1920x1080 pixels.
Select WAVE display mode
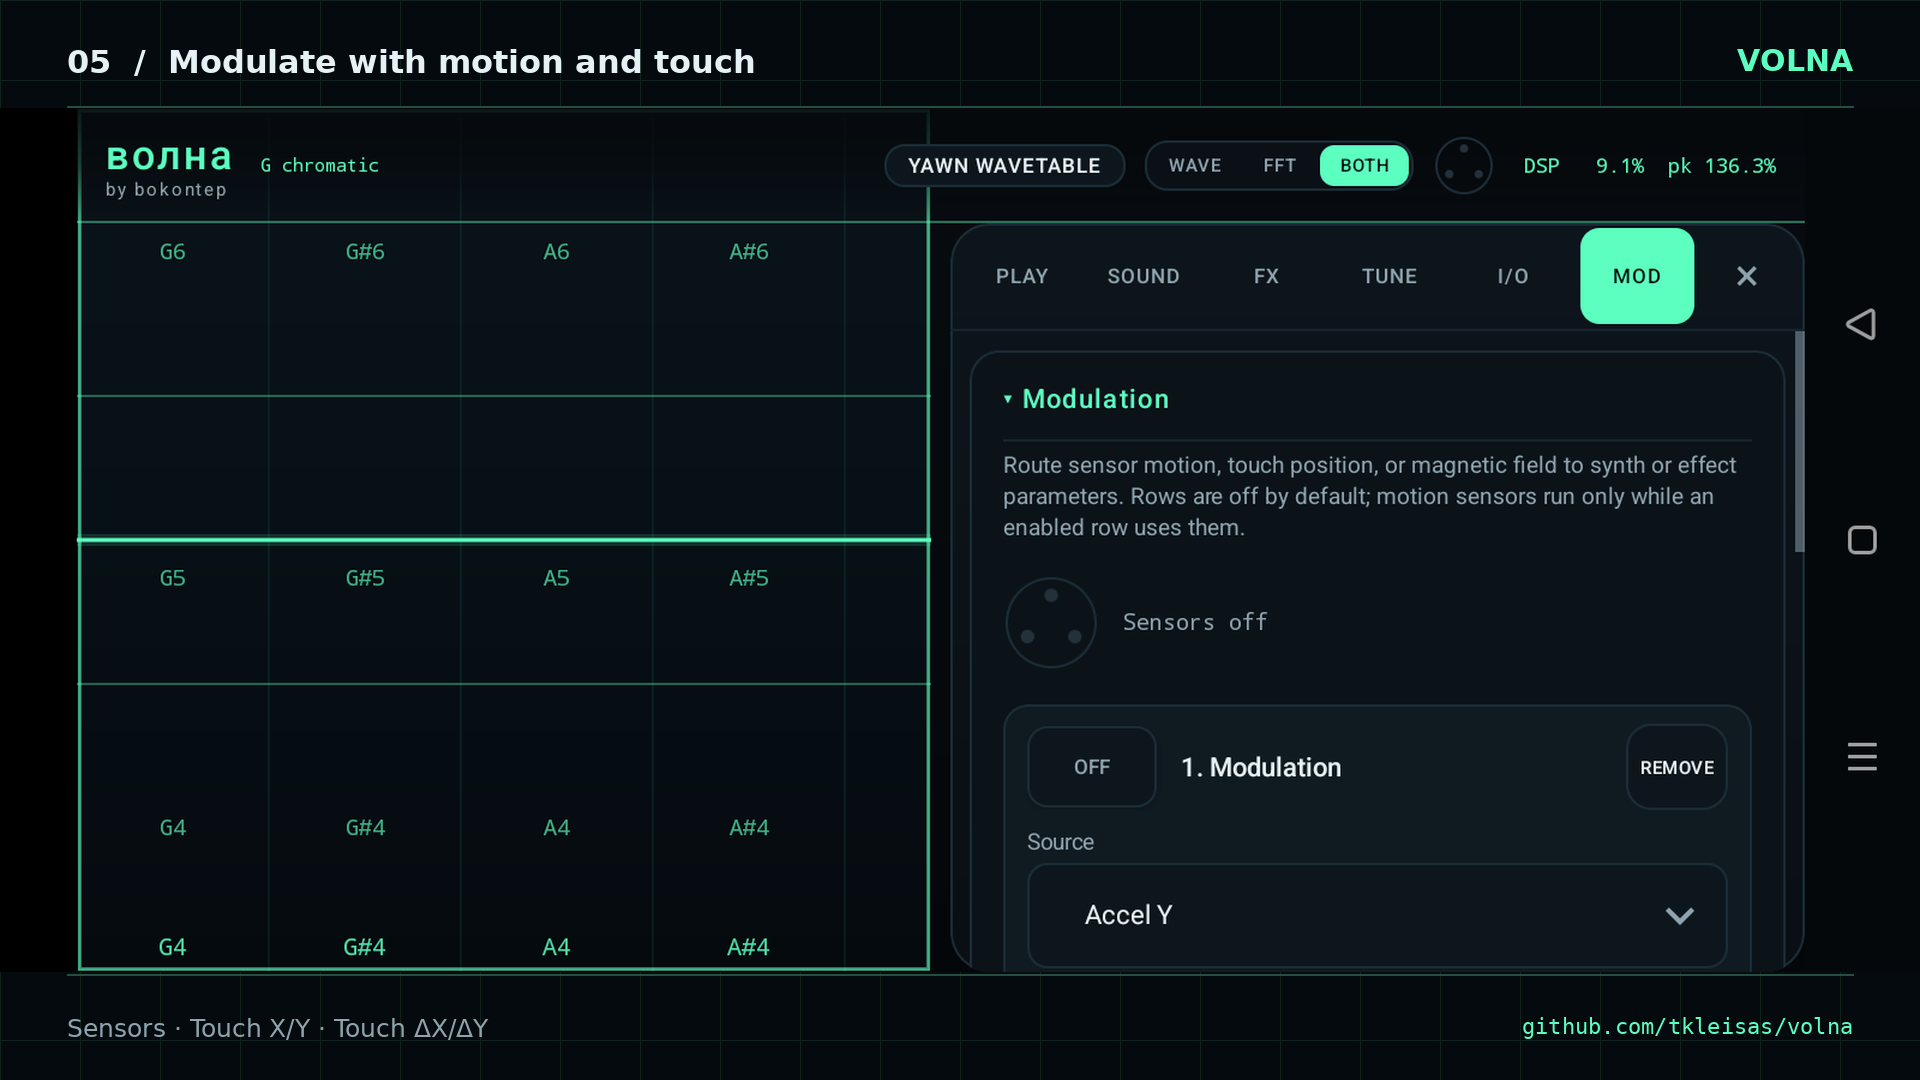[x=1195, y=166]
